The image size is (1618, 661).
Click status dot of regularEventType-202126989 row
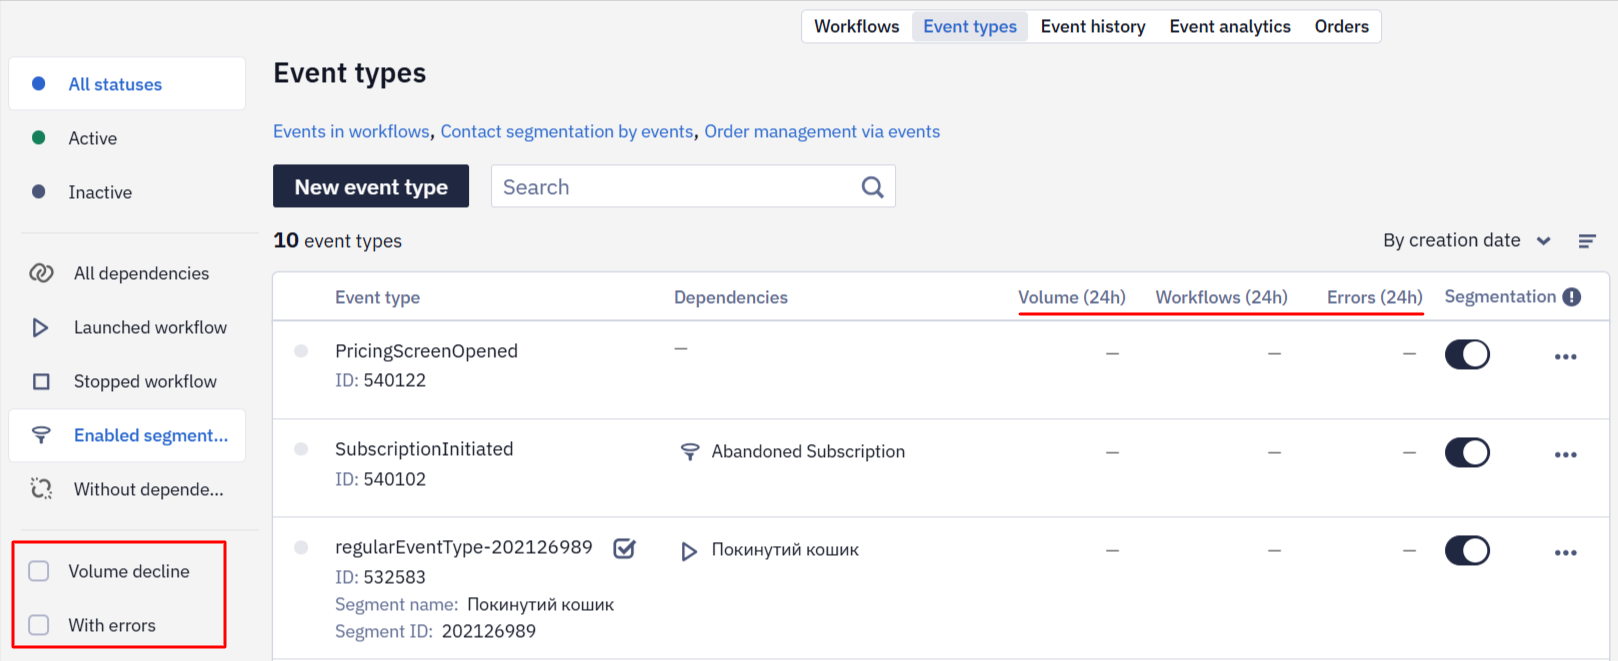[x=301, y=547]
